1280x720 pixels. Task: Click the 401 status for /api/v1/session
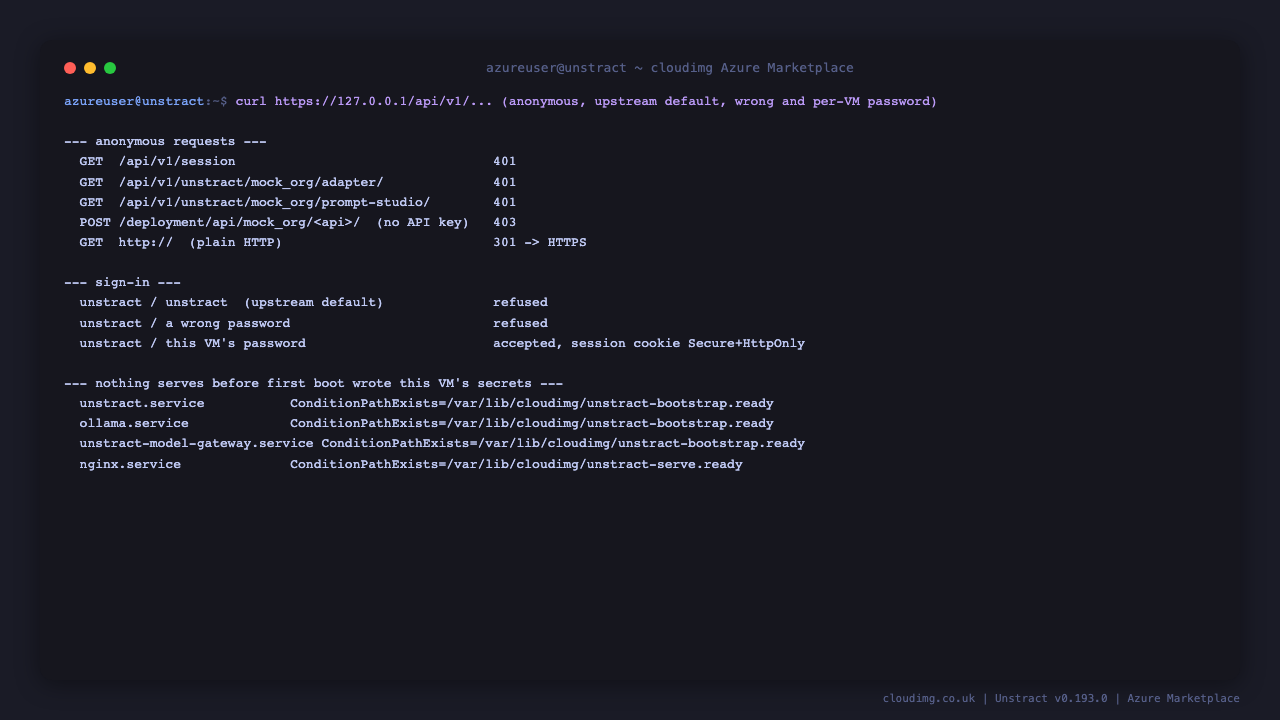tap(505, 162)
